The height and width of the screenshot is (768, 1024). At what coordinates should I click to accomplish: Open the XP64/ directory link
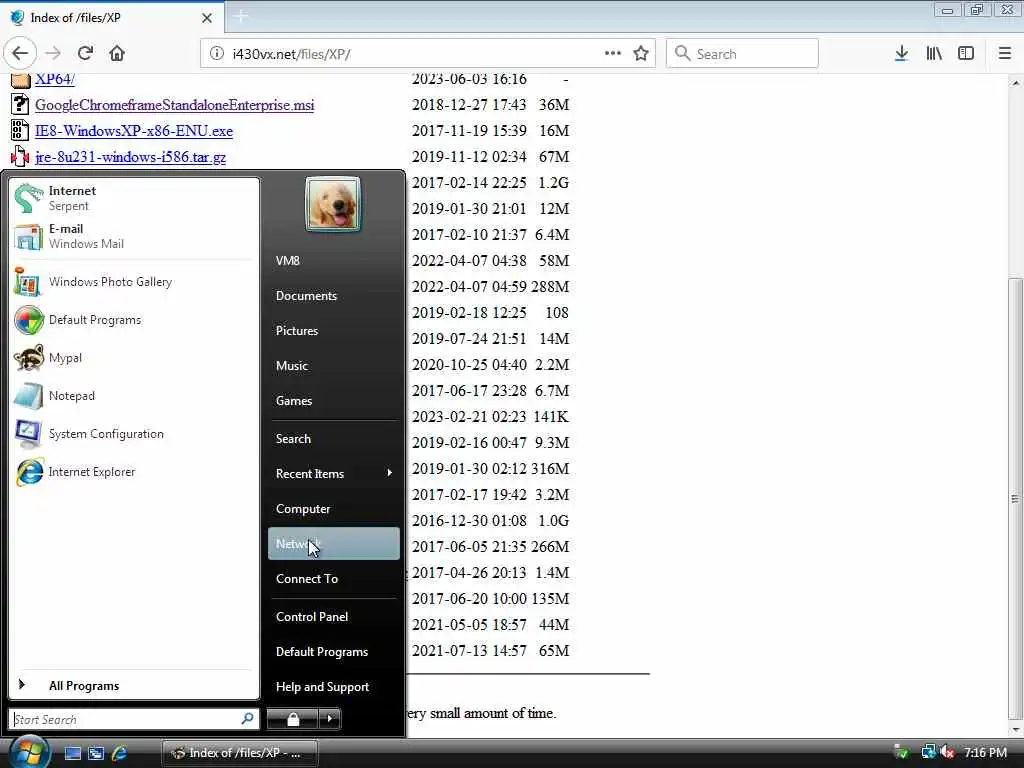click(55, 79)
